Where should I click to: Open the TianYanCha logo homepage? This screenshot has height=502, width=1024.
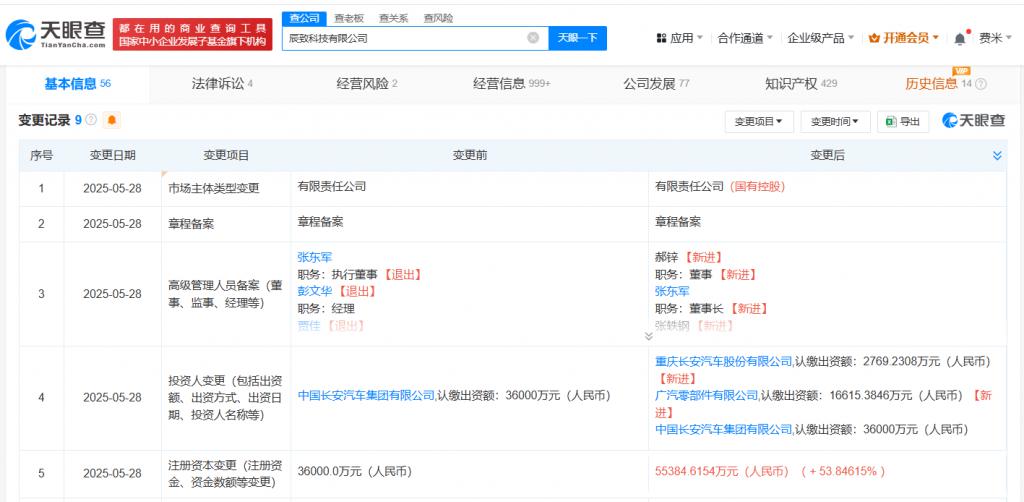(55, 34)
